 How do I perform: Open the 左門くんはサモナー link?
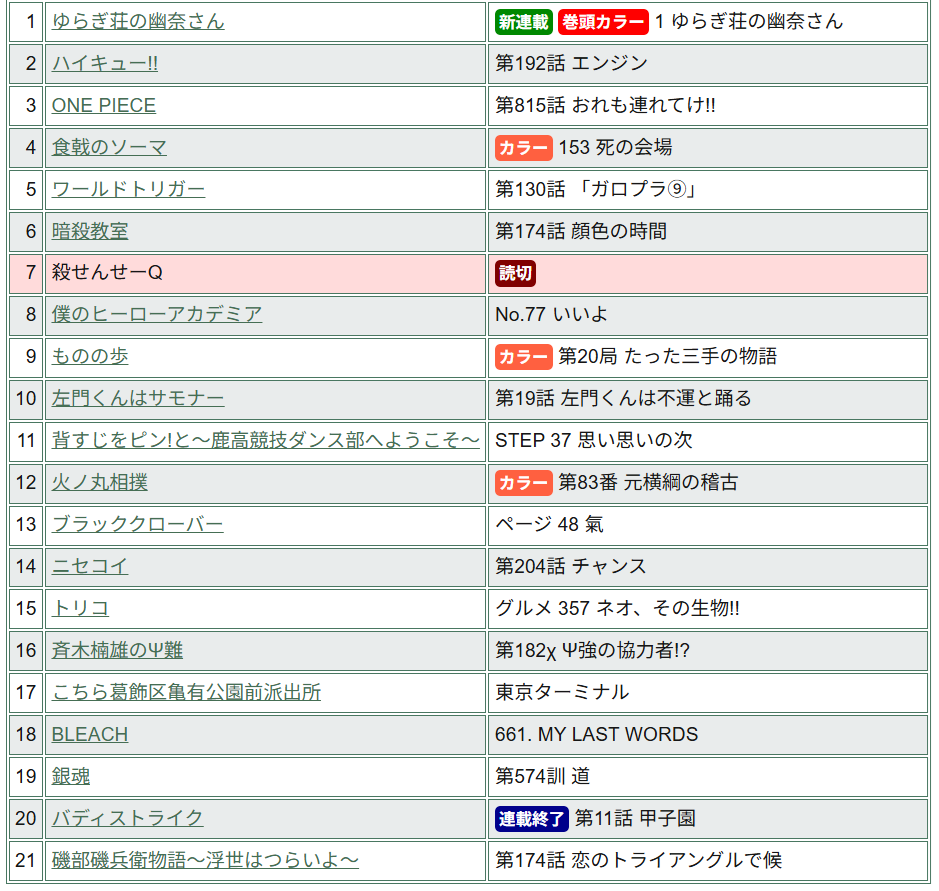coord(138,398)
